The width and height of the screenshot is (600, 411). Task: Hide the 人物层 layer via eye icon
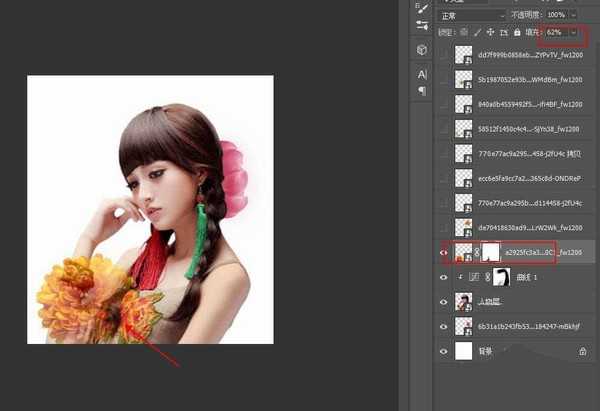[445, 301]
